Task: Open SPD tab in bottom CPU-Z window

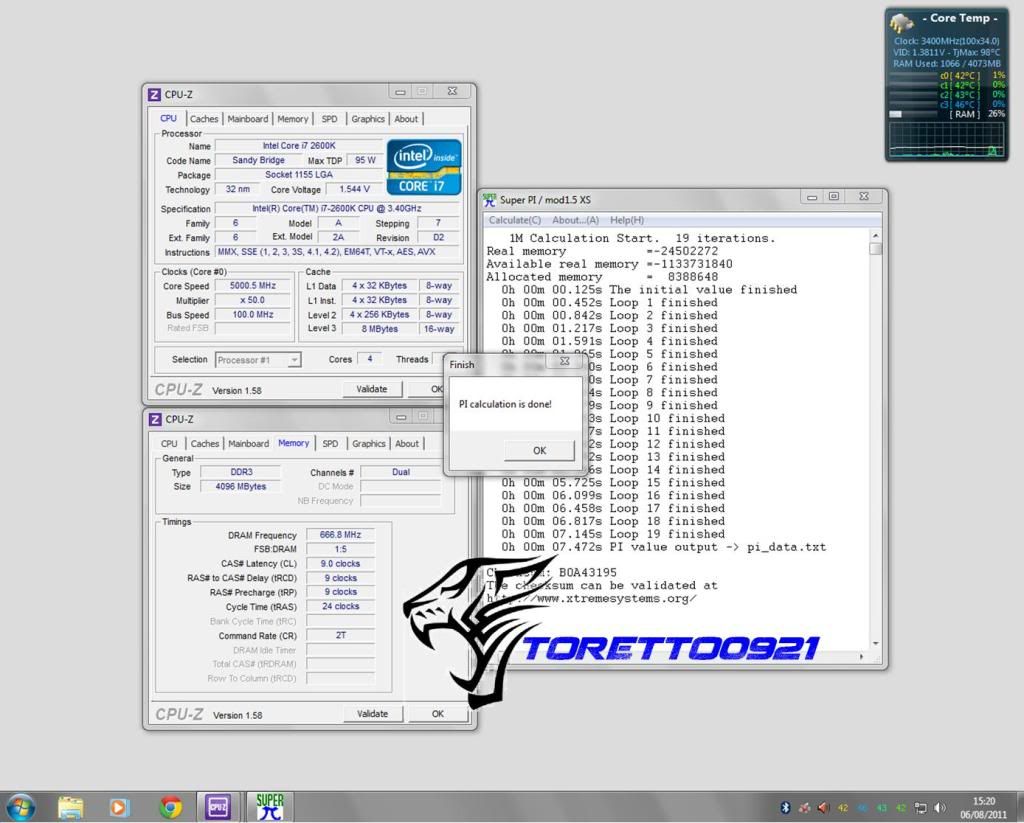Action: 330,444
